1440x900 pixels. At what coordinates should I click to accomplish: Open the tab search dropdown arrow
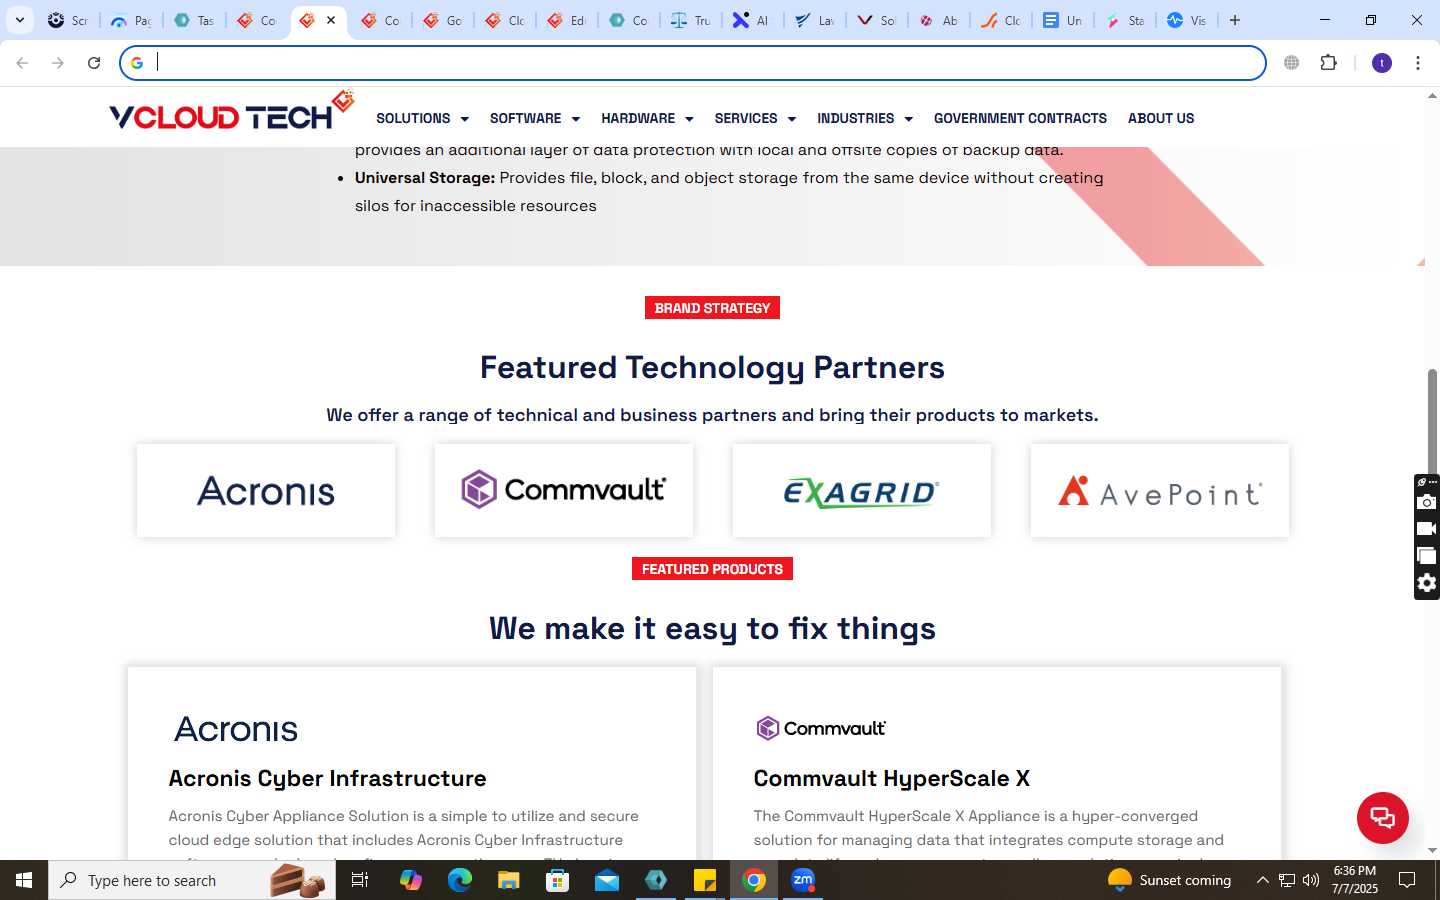point(20,20)
